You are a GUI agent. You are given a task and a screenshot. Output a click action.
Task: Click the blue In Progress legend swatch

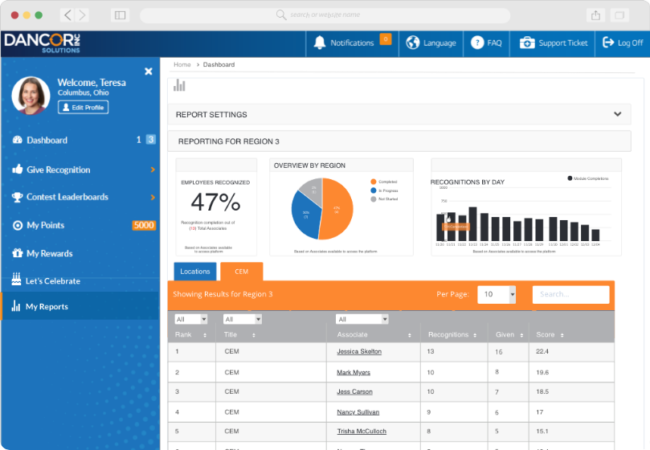point(374,190)
